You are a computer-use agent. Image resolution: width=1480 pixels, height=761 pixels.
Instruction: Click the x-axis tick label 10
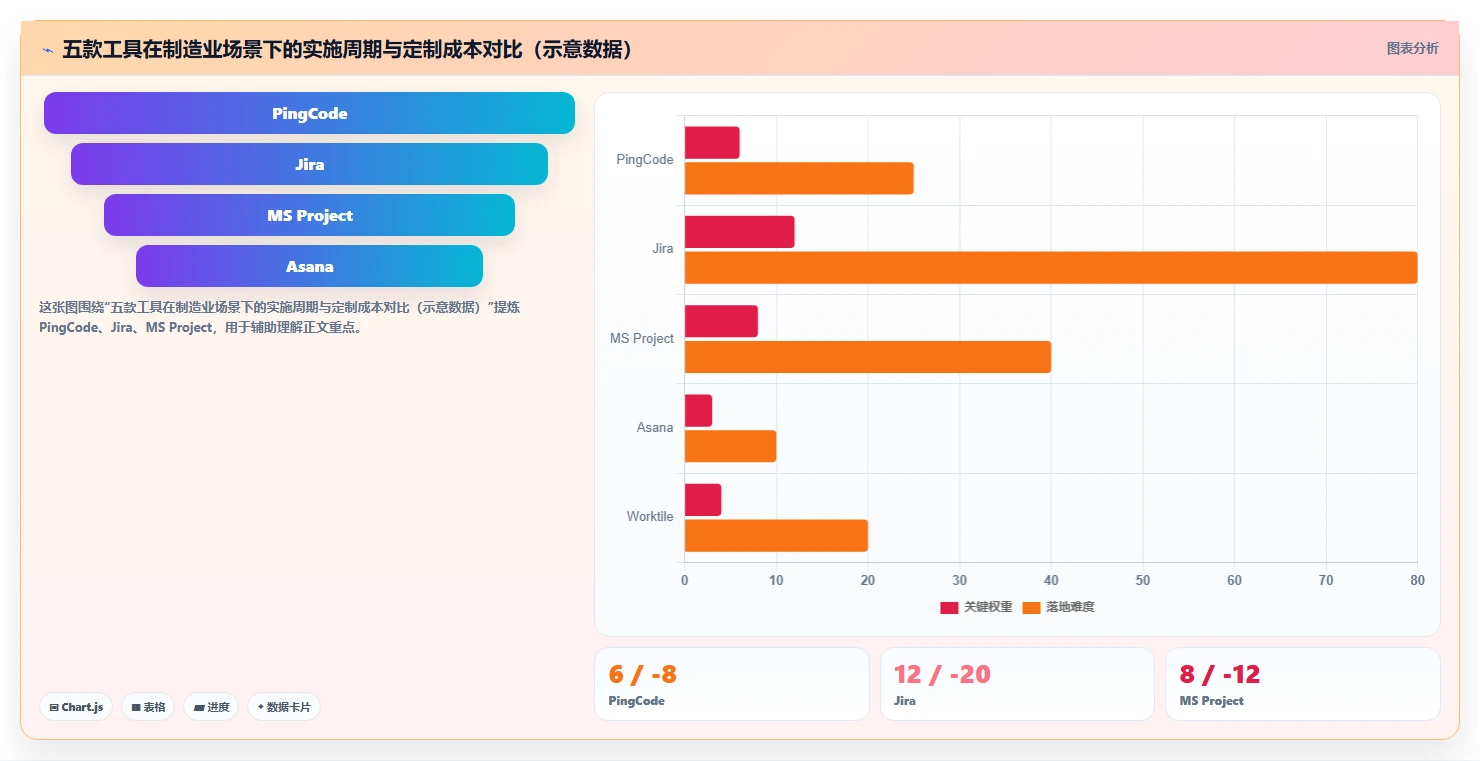776,581
